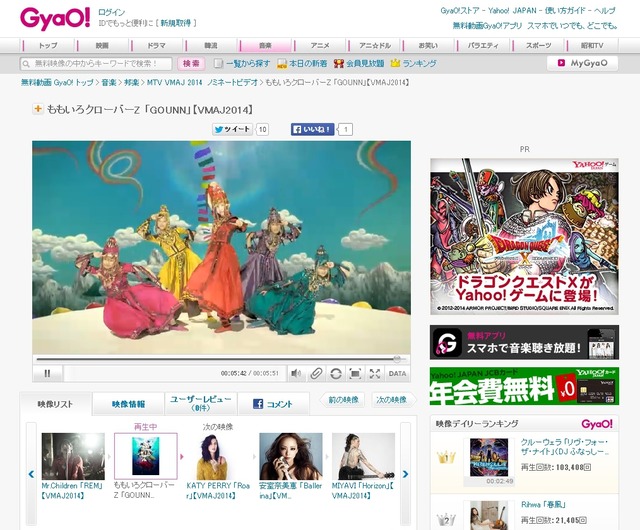
Task: Select アニメ in navigation bar
Action: [x=320, y=45]
